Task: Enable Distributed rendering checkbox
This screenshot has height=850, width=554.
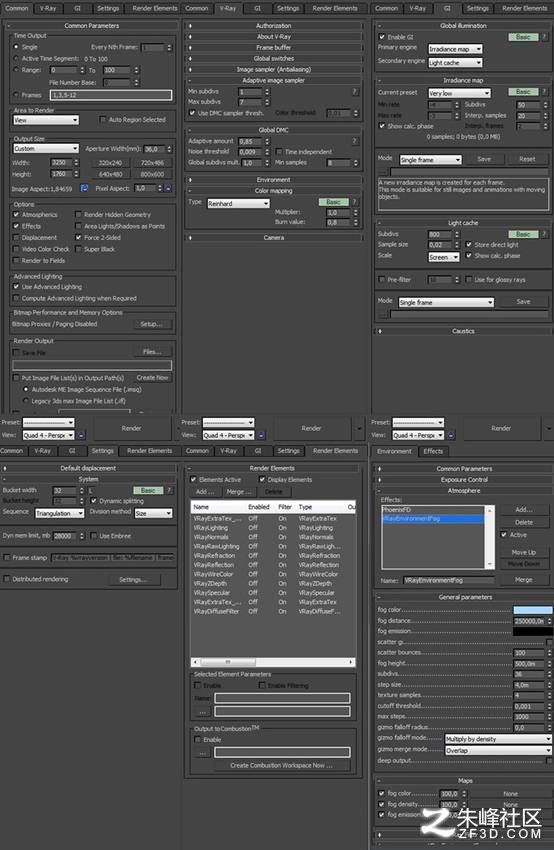Action: [7, 579]
